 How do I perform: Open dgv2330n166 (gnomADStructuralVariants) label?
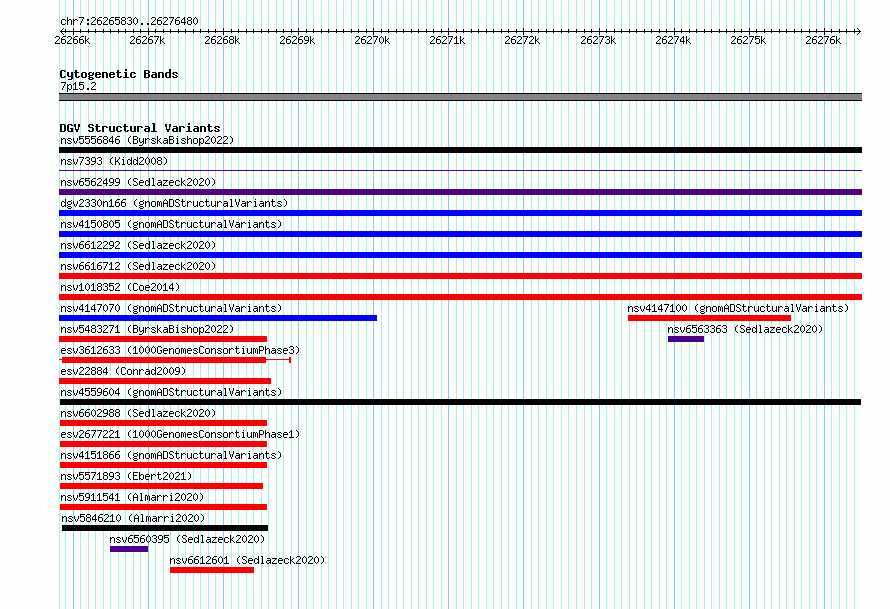coord(174,203)
